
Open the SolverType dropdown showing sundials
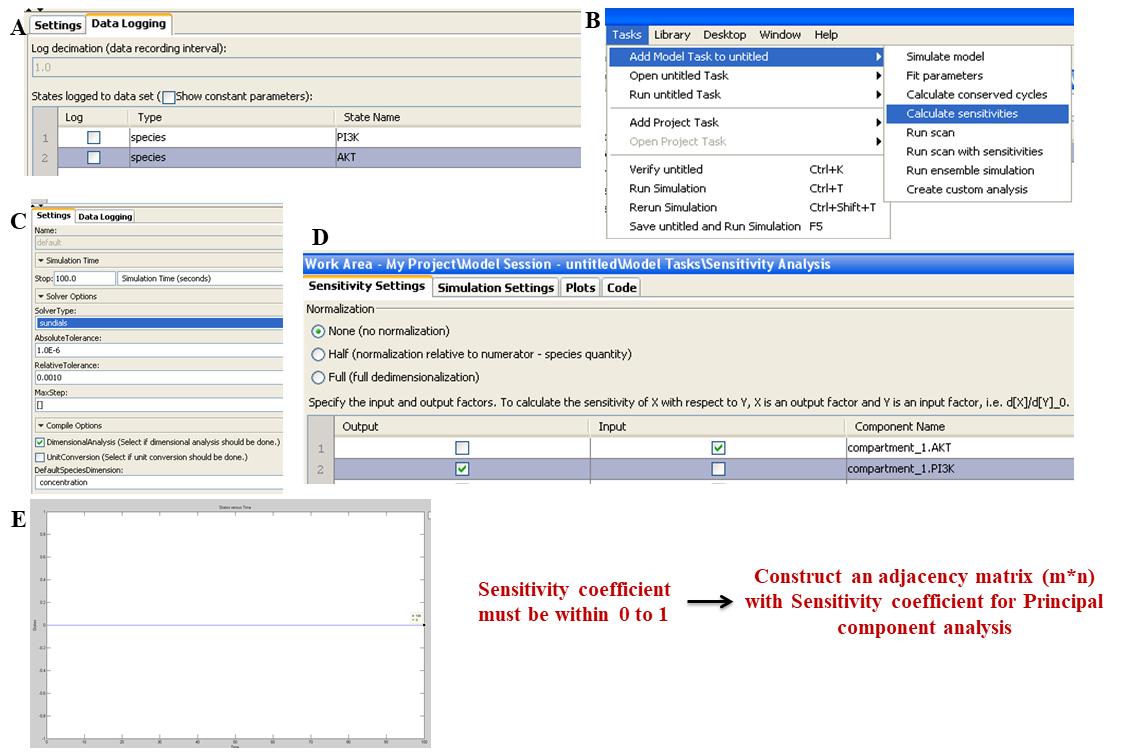pyautogui.click(x=158, y=323)
